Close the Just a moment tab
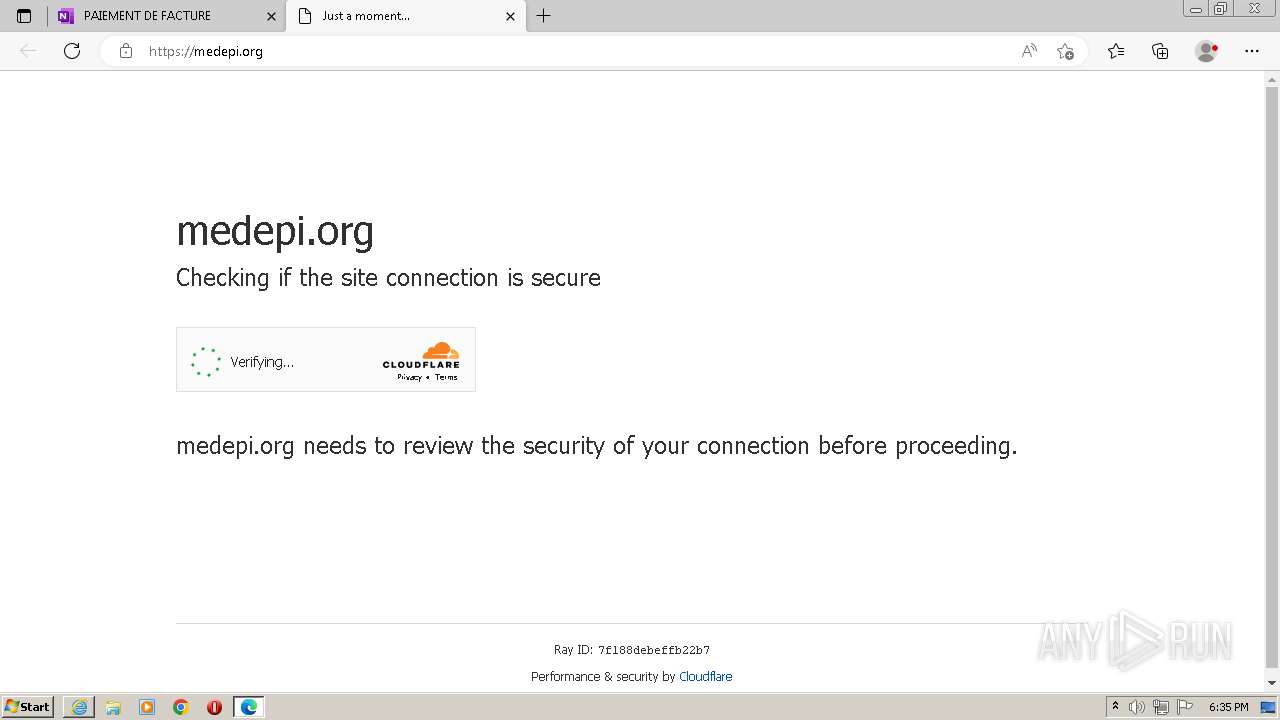Viewport: 1280px width, 720px height. pyautogui.click(x=510, y=16)
